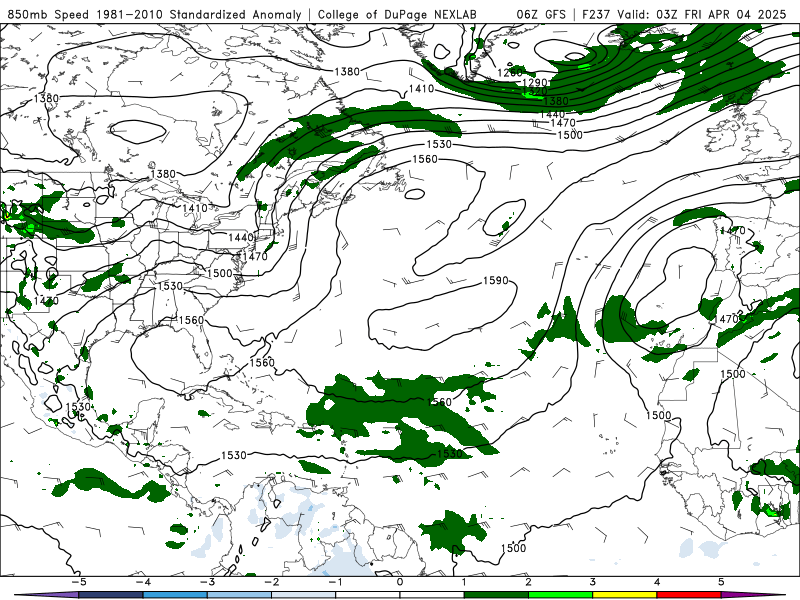Select the blue -4 to -3 colorbar segment
The height and width of the screenshot is (600, 800).
(x=175, y=595)
